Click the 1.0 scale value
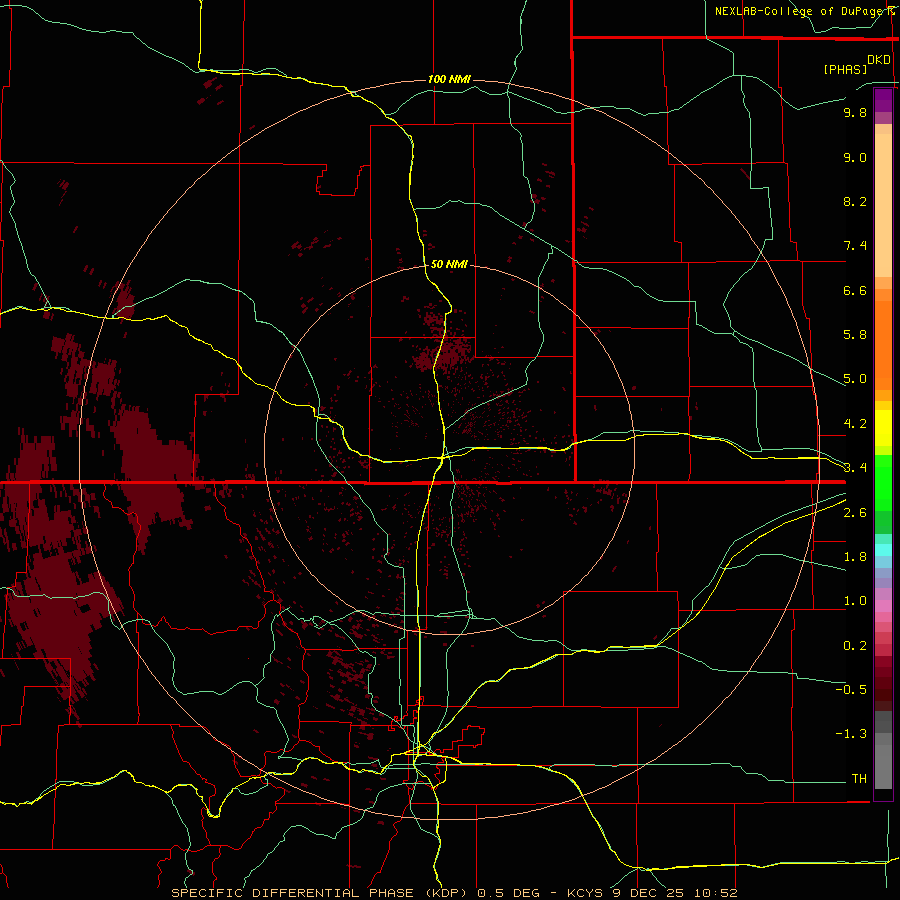Screen dimensions: 900x900 [x=855, y=601]
